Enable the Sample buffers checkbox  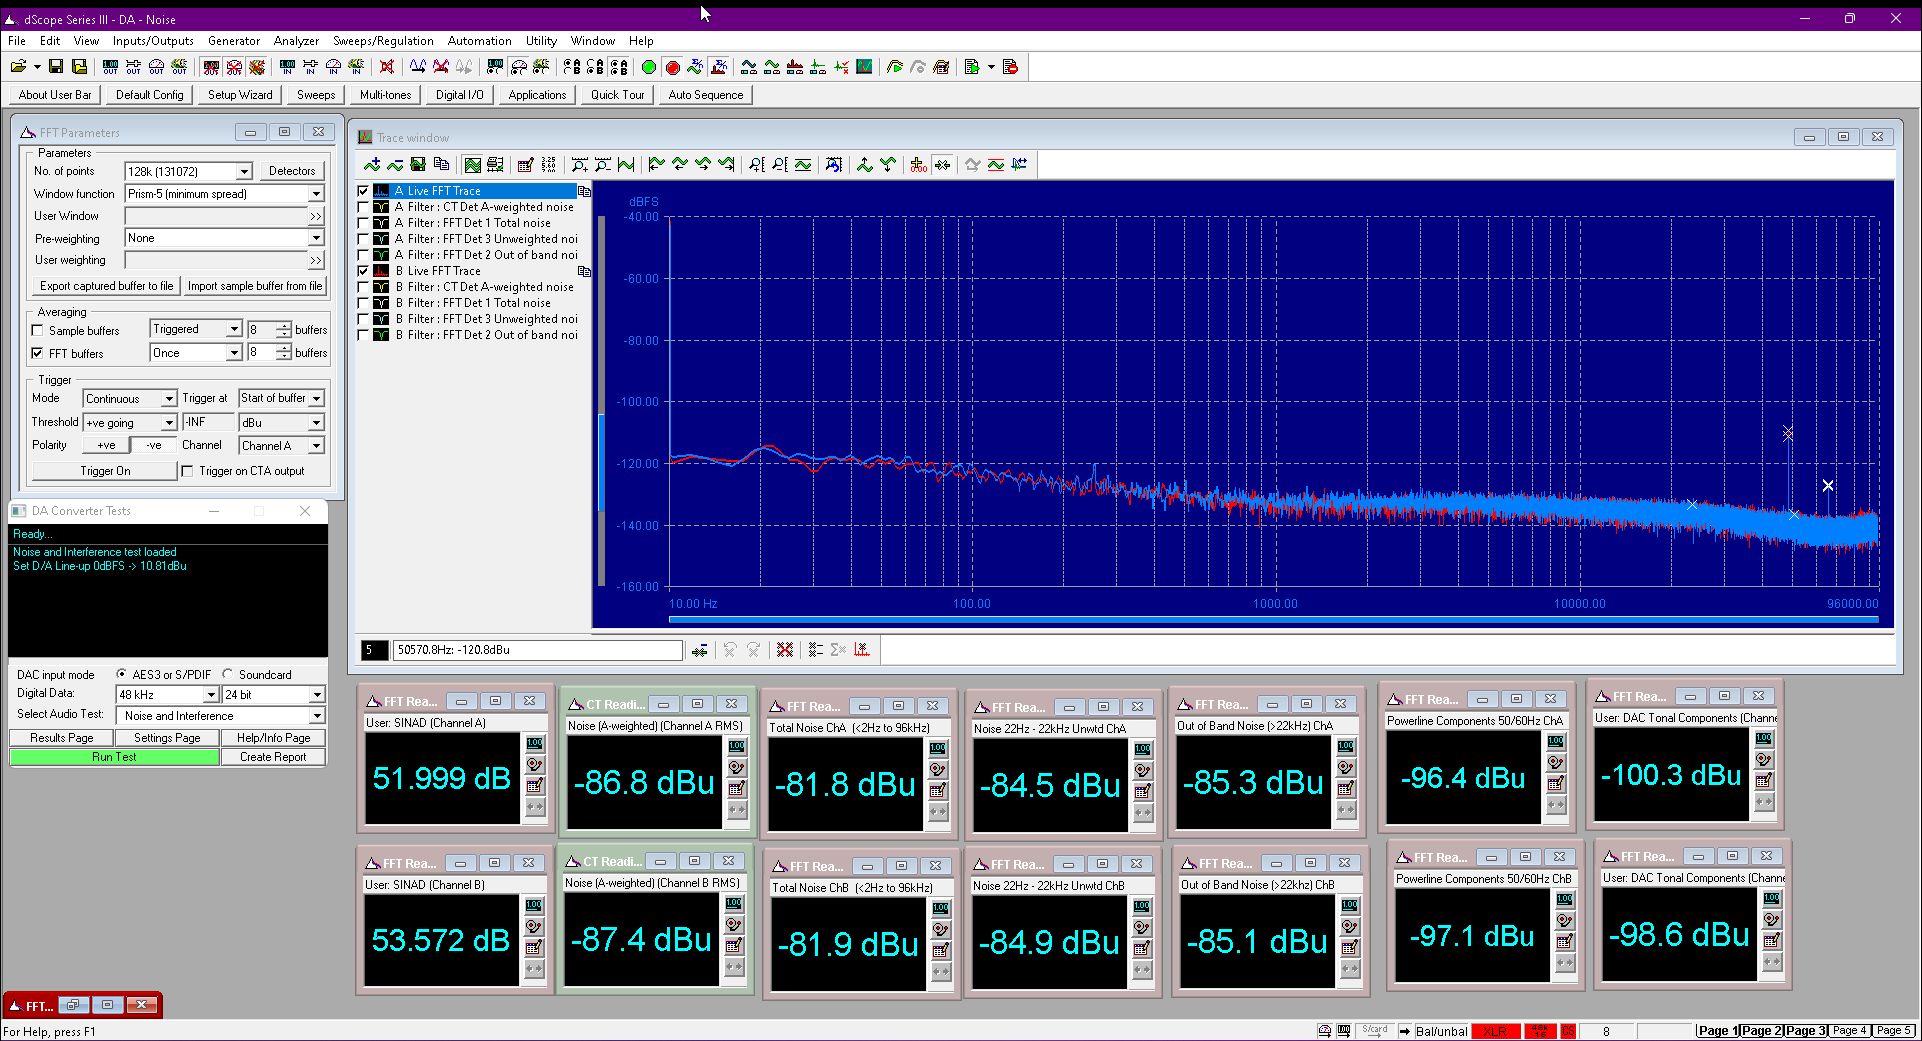[x=38, y=331]
